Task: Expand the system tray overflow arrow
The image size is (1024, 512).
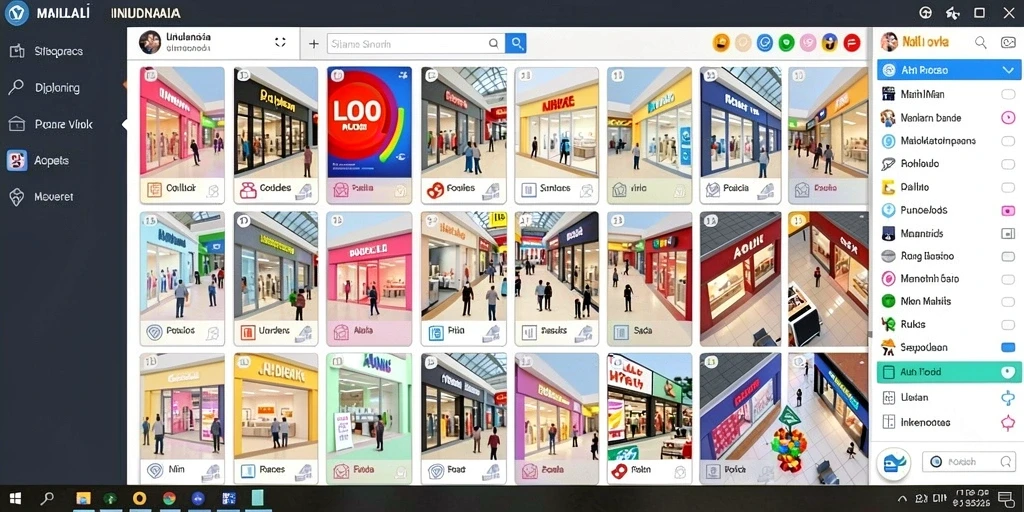Action: click(903, 499)
